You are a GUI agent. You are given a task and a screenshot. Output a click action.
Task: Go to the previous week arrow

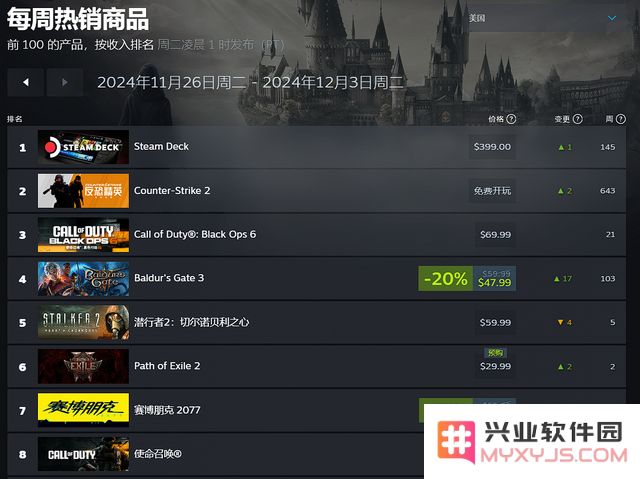pos(26,82)
